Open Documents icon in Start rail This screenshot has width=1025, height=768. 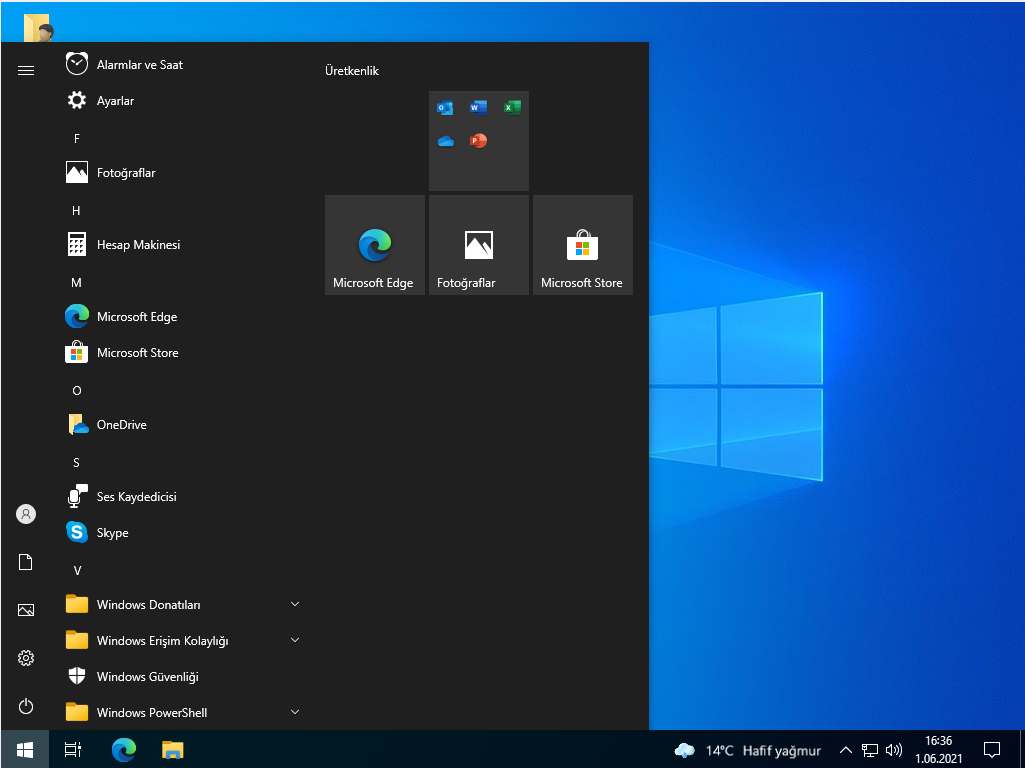tap(25, 562)
